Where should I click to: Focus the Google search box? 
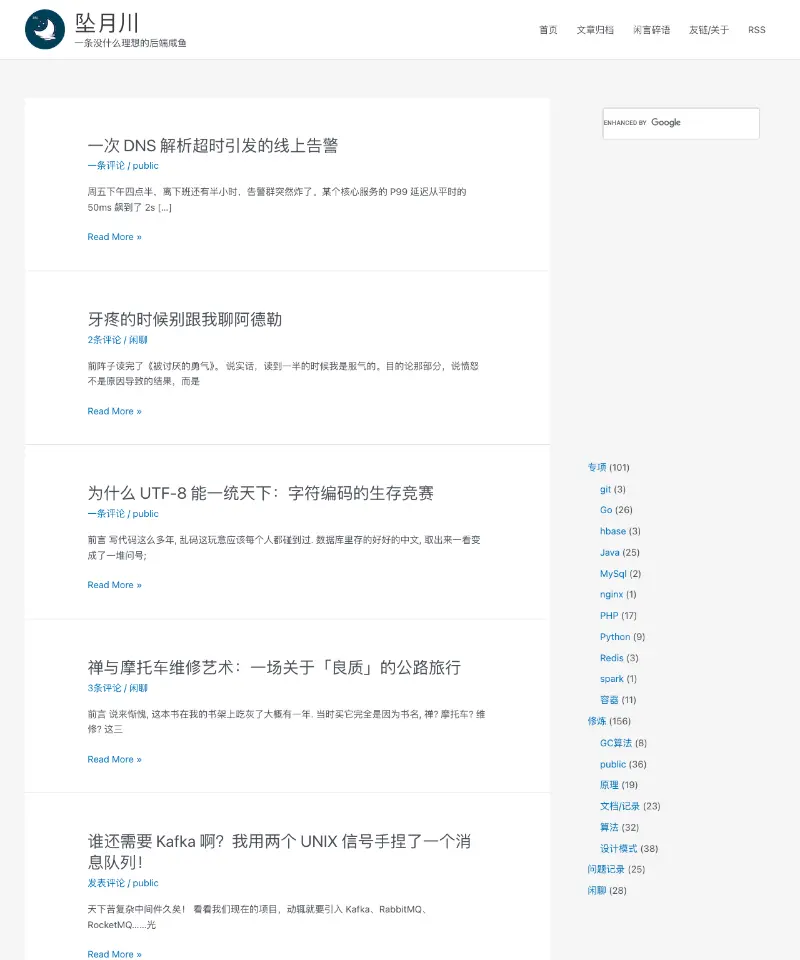tap(681, 123)
